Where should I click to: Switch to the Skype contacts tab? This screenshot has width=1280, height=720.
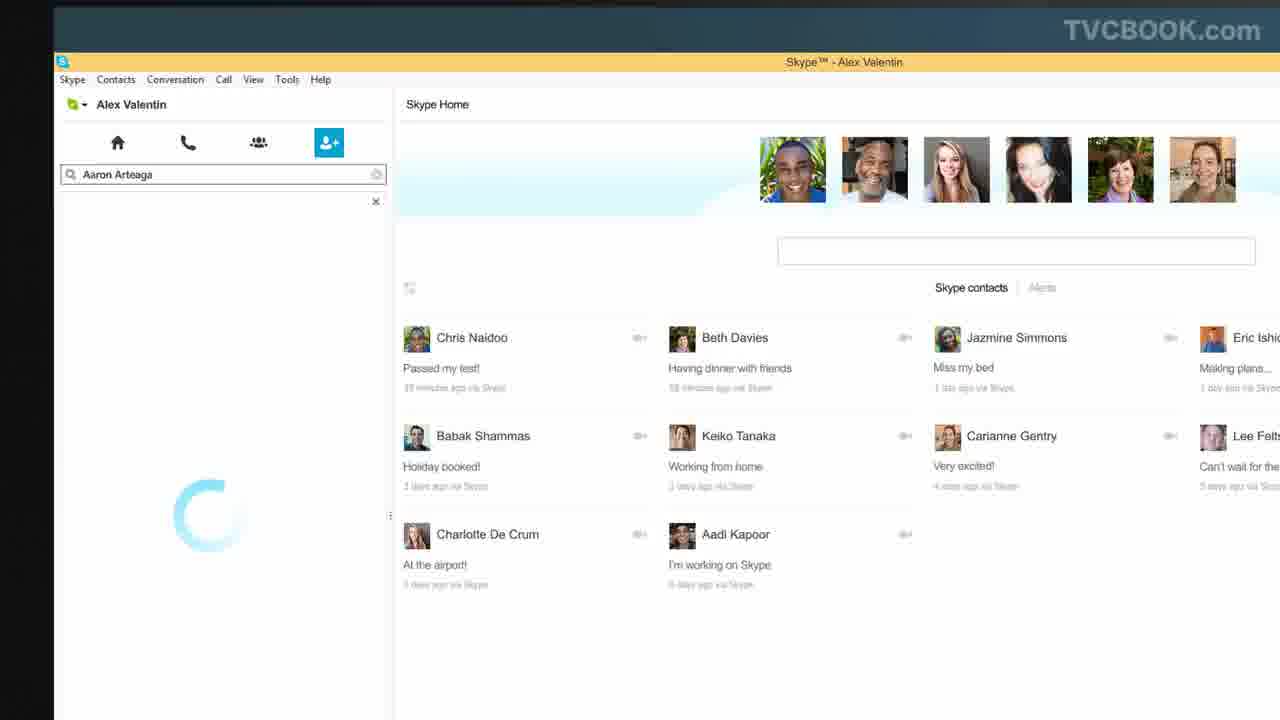pos(971,288)
